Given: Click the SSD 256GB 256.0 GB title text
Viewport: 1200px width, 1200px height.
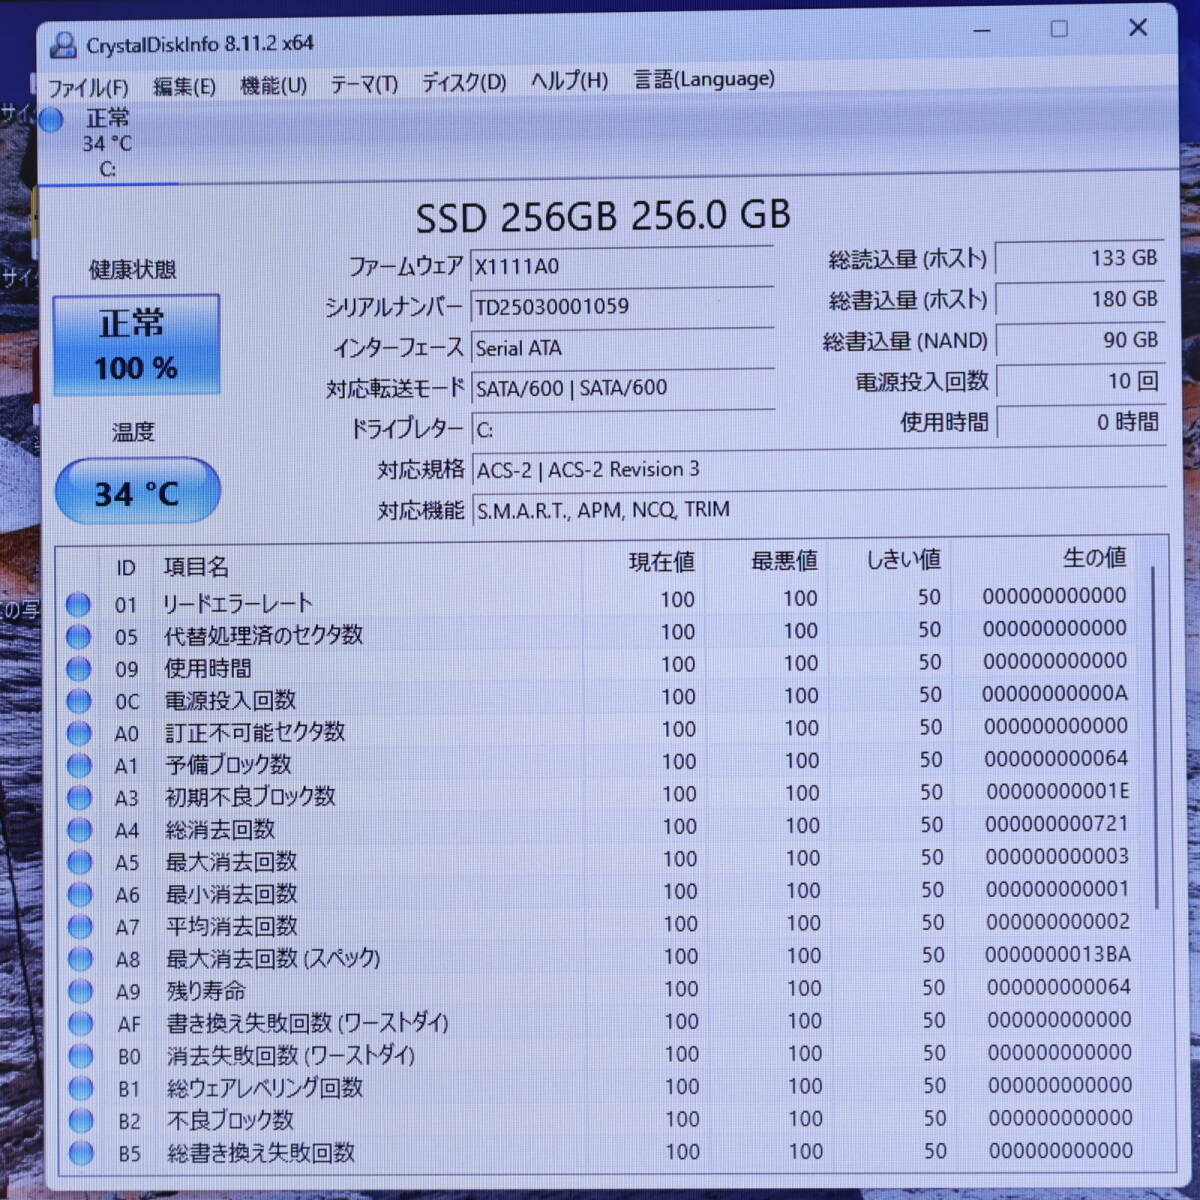Looking at the screenshot, I should pos(602,216).
